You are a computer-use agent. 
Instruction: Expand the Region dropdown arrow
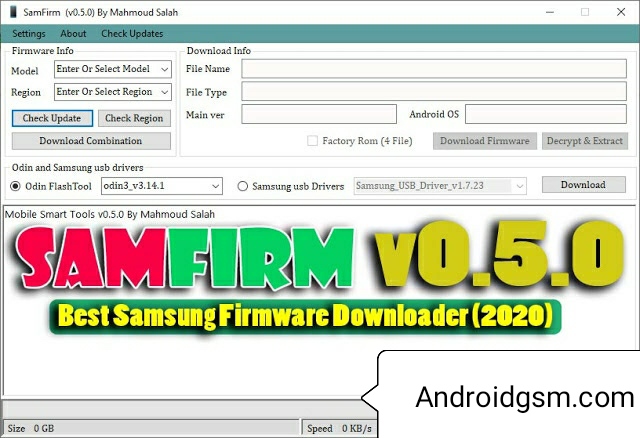click(164, 92)
